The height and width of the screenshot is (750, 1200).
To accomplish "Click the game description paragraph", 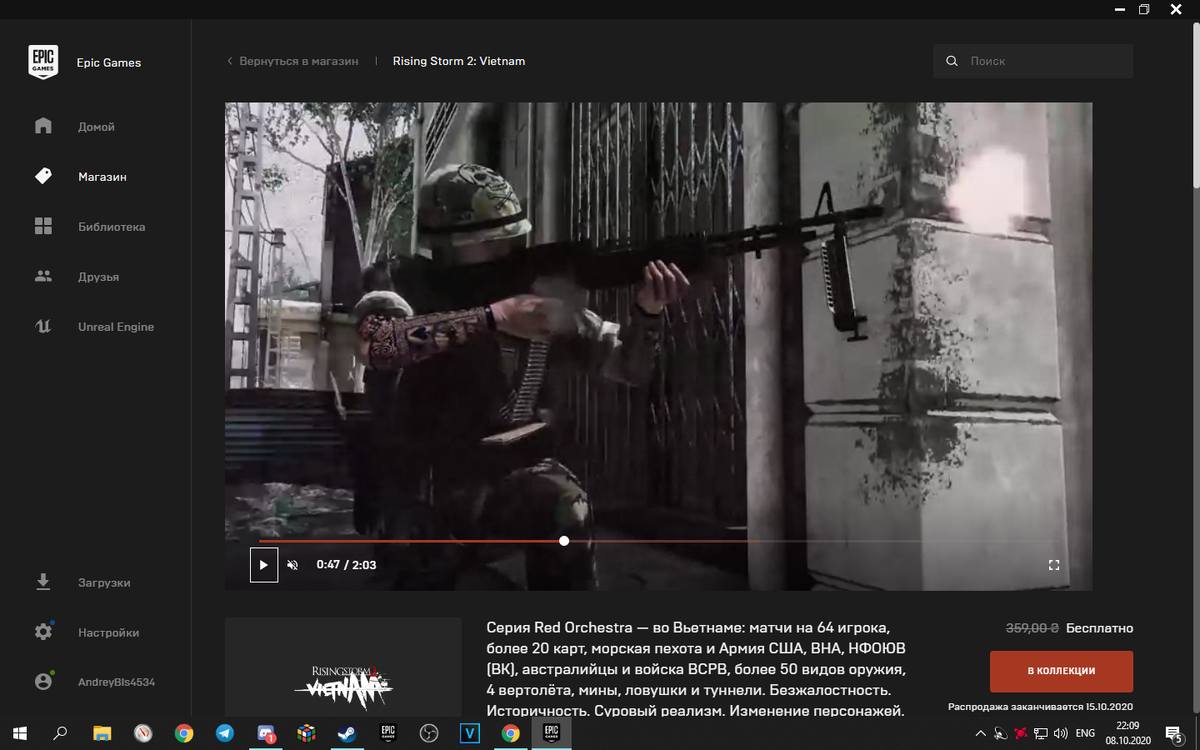I will tap(697, 669).
